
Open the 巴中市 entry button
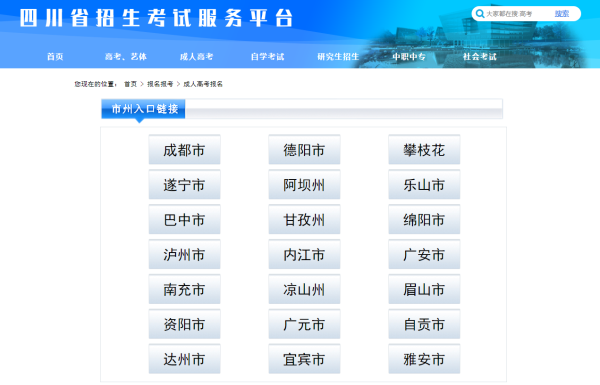coord(184,219)
